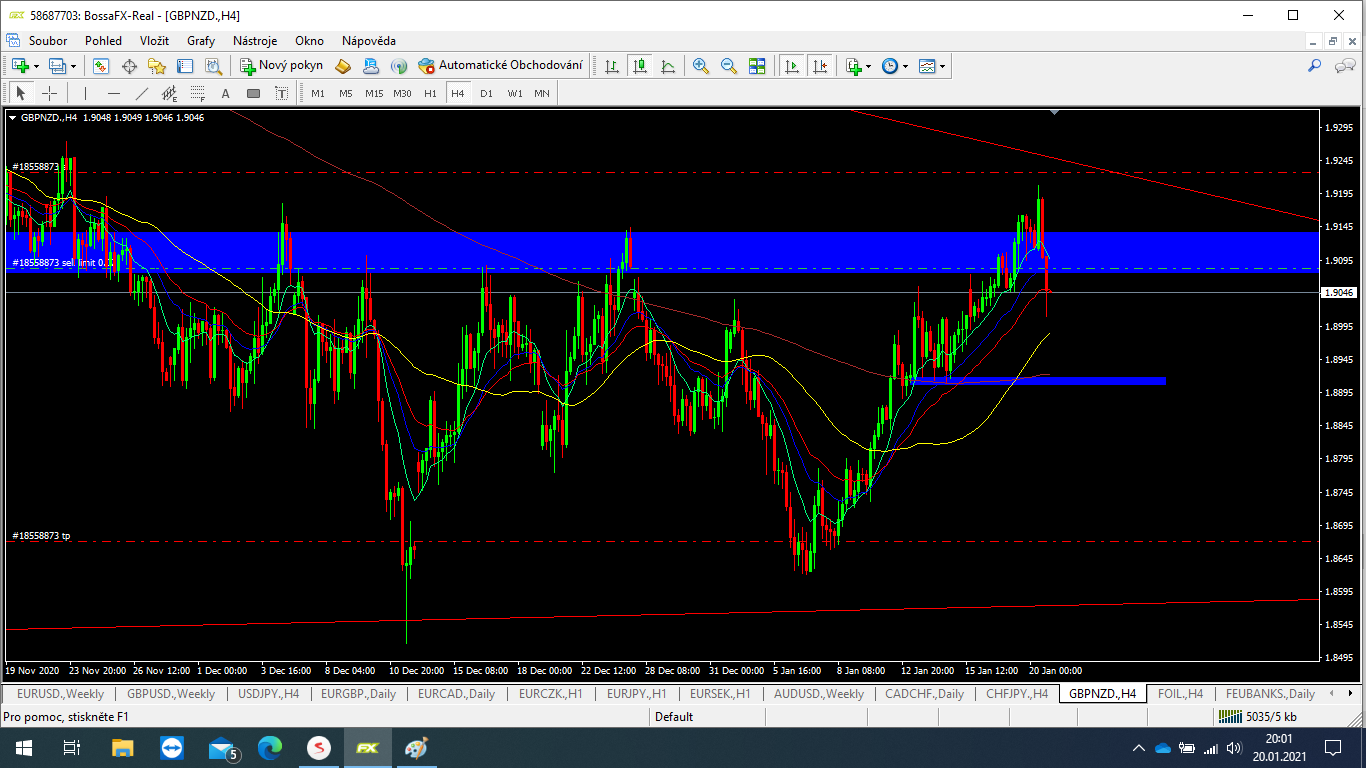Zoom in on the chart
This screenshot has width=1366, height=768.
701,66
